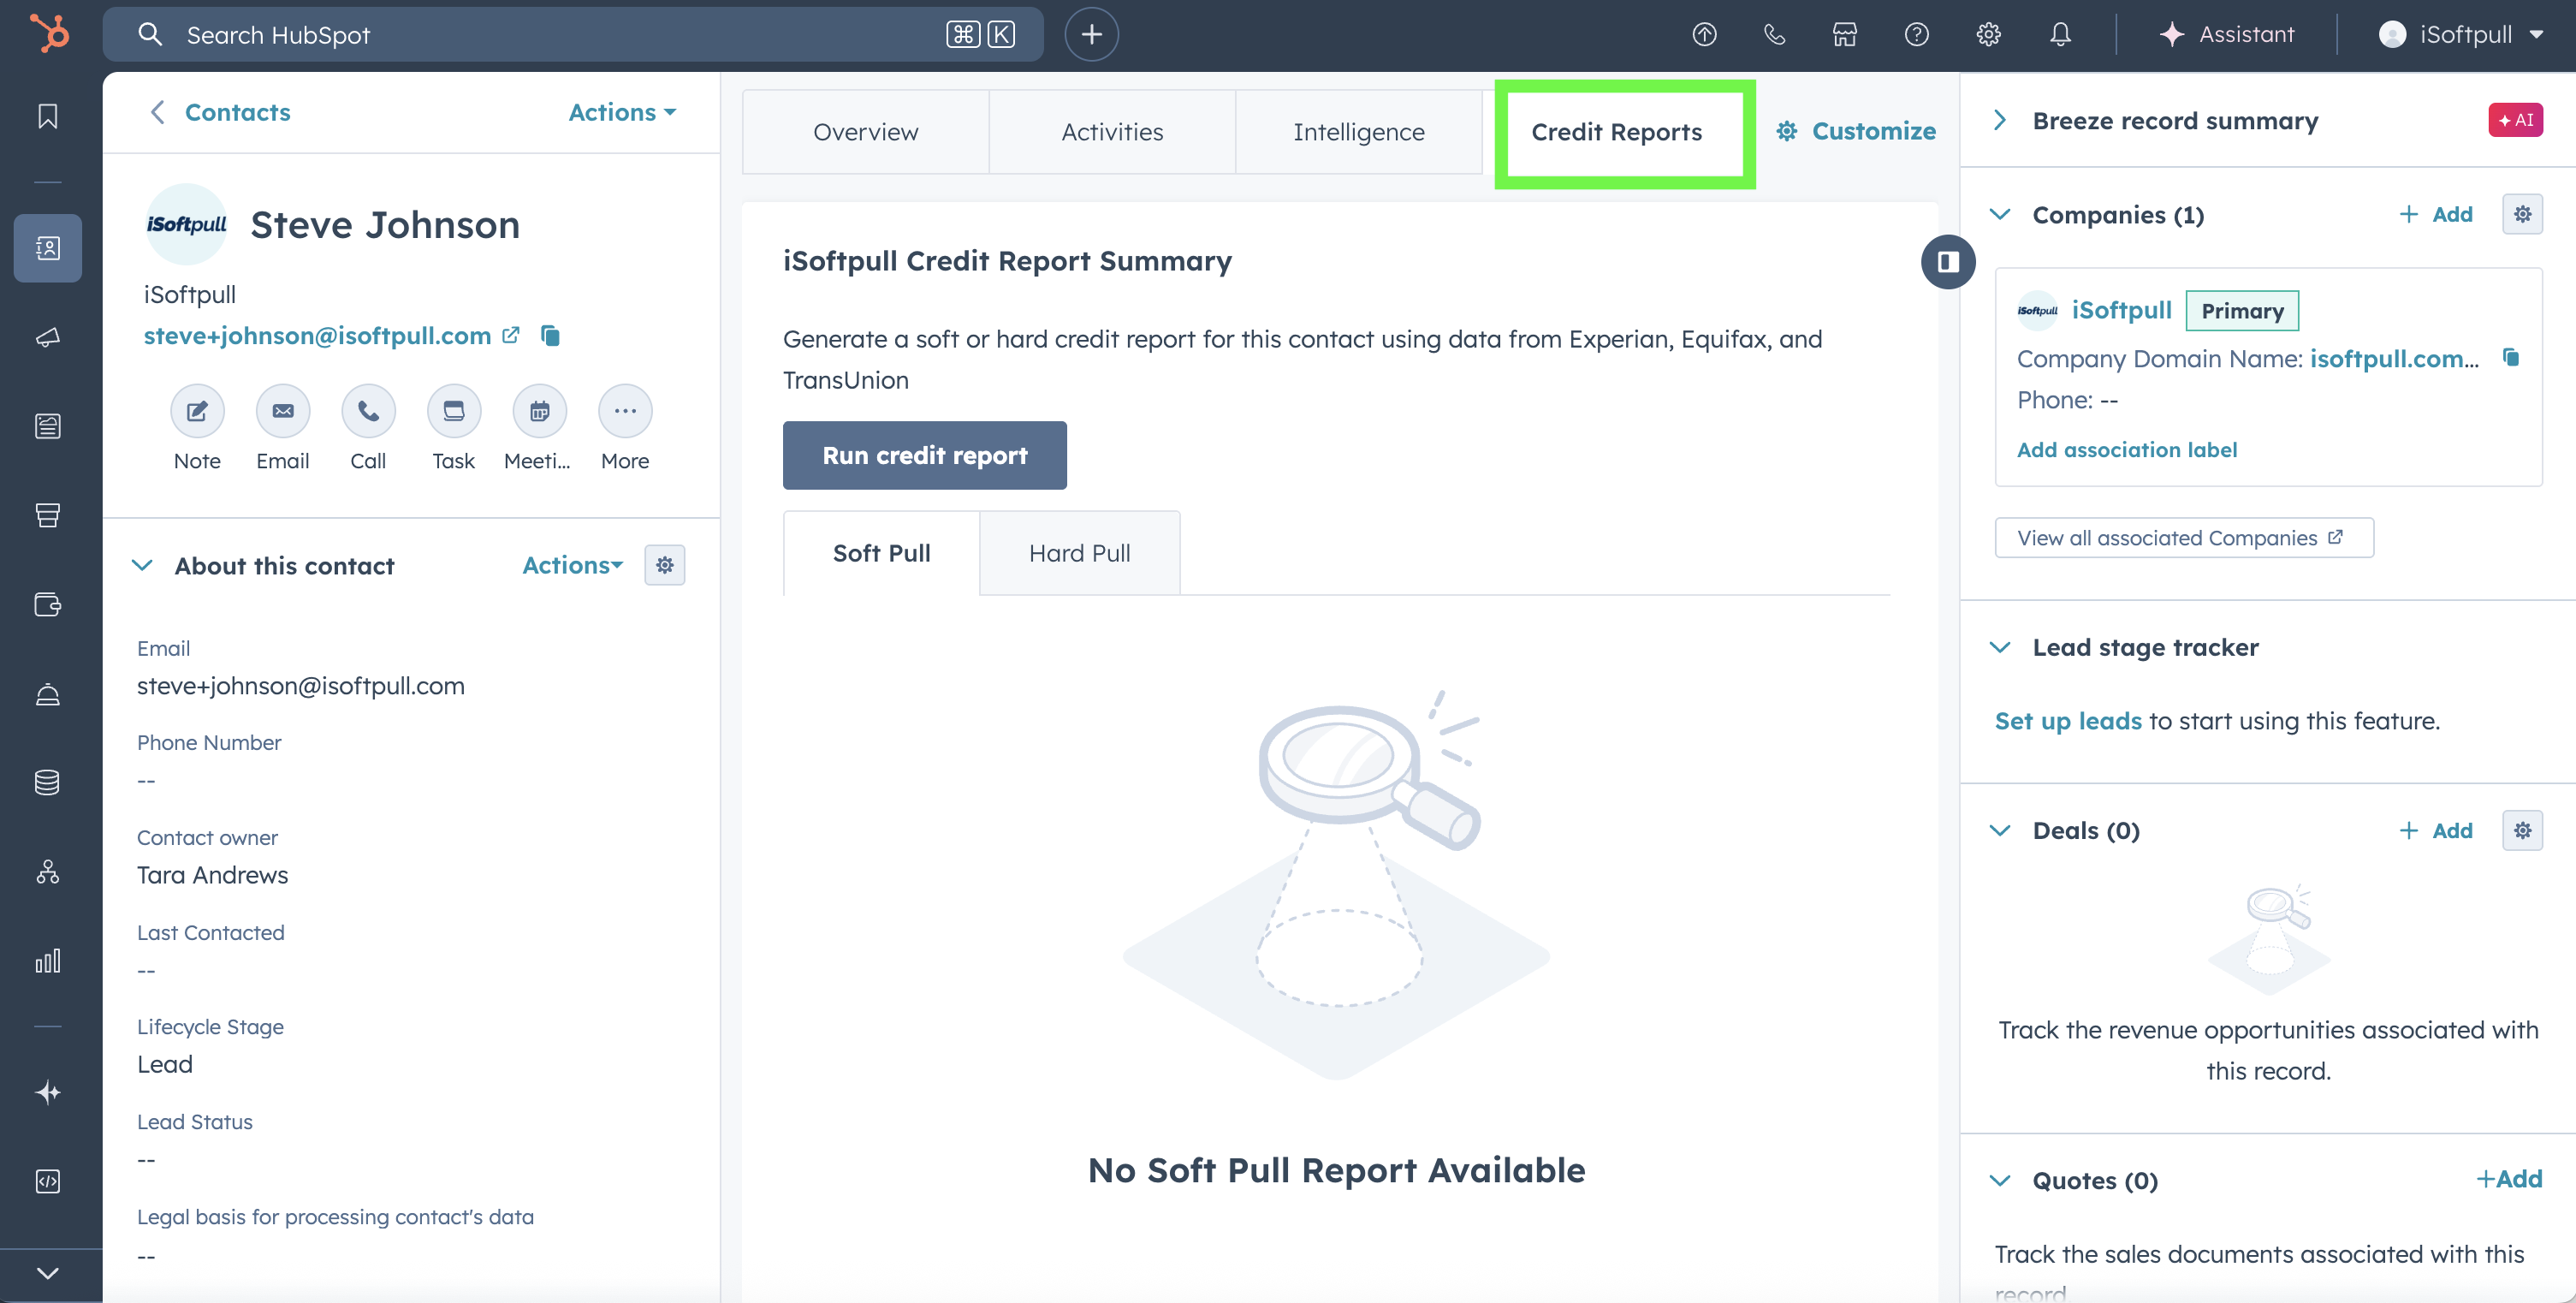Screen dimensions: 2576x1303
Task: Click the Set up leads link
Action: tap(2068, 721)
